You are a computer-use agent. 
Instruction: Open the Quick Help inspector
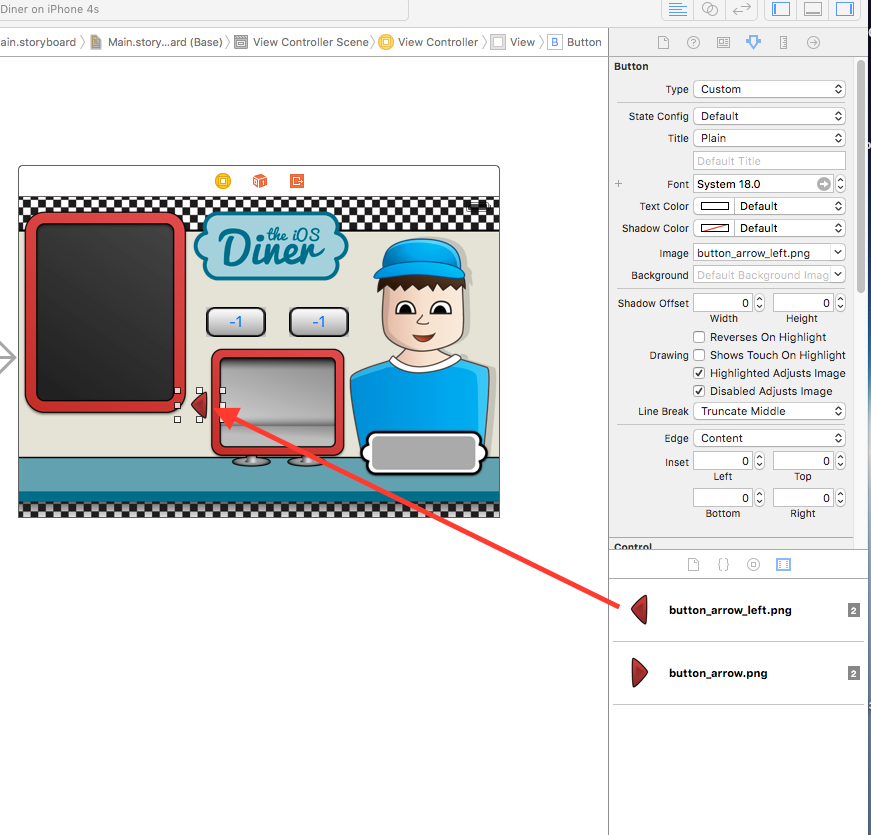click(693, 43)
